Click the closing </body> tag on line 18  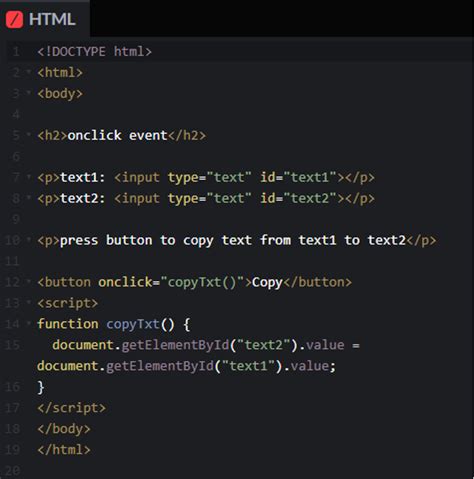pyautogui.click(x=64, y=429)
